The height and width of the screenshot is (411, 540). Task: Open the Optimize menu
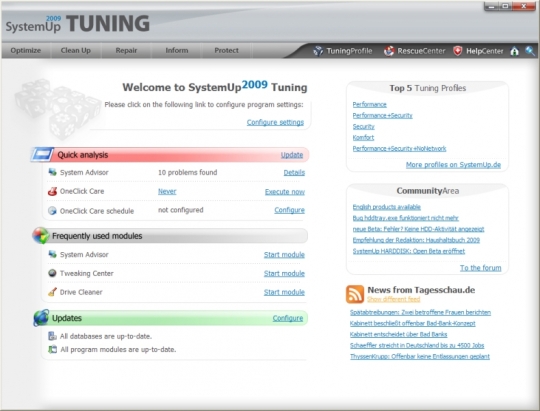pos(25,50)
